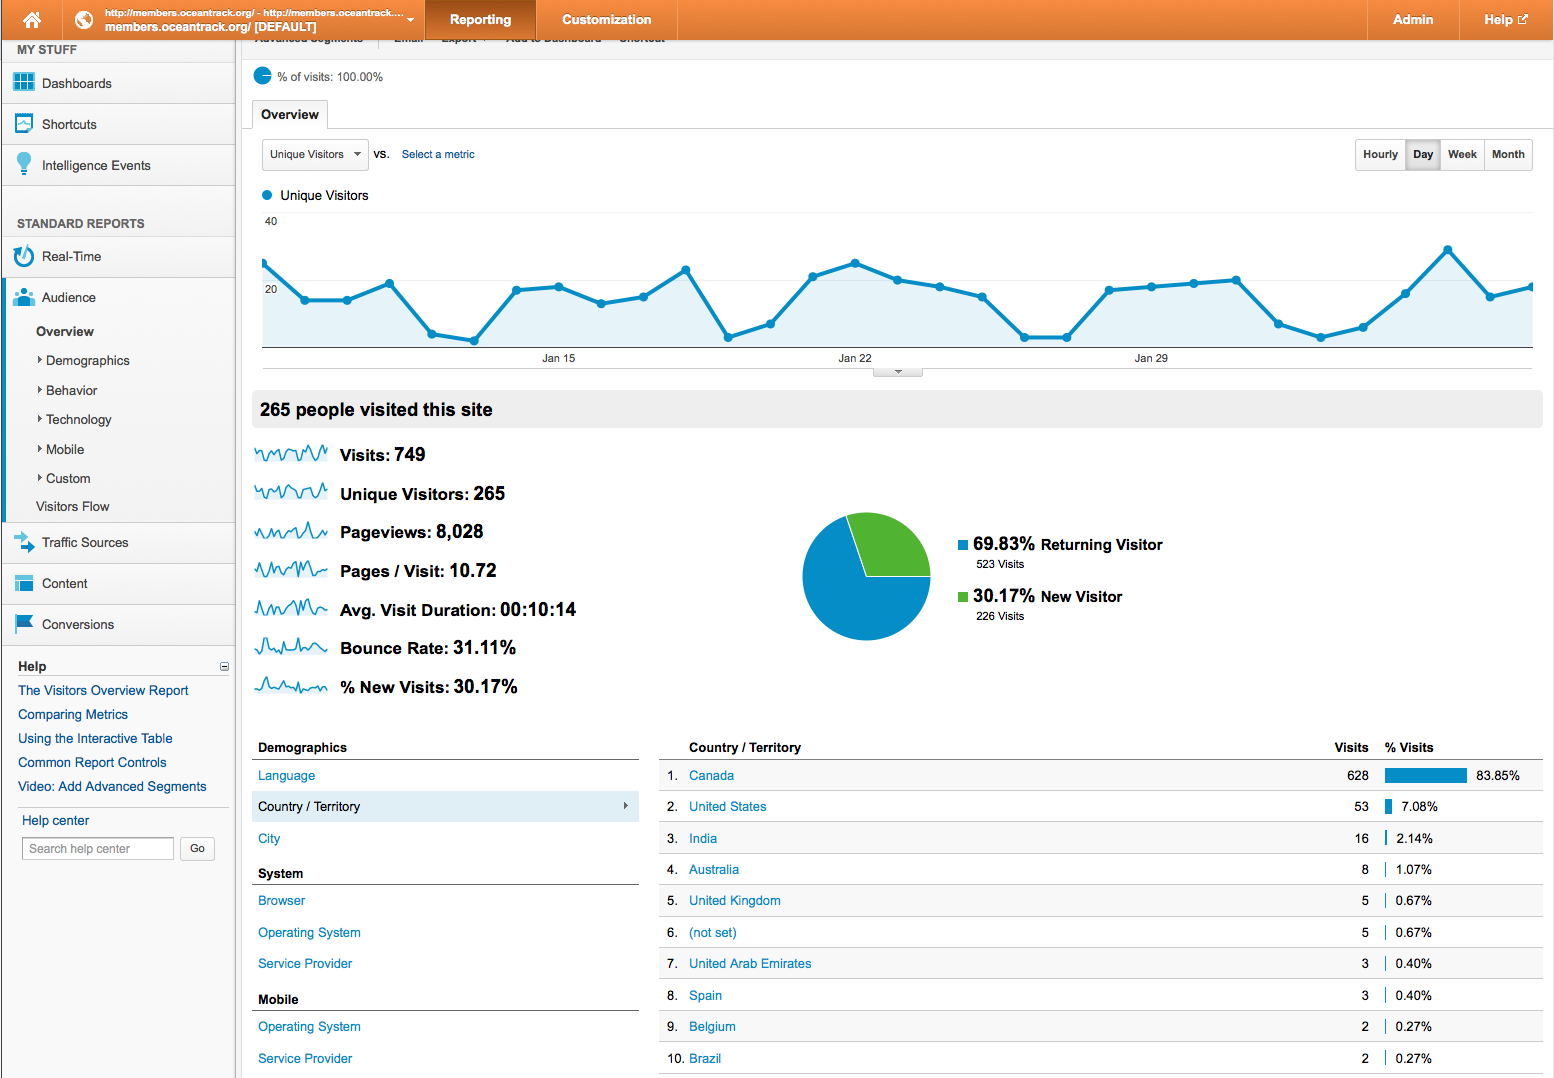The width and height of the screenshot is (1554, 1078).
Task: Open Content section icon
Action: [24, 583]
